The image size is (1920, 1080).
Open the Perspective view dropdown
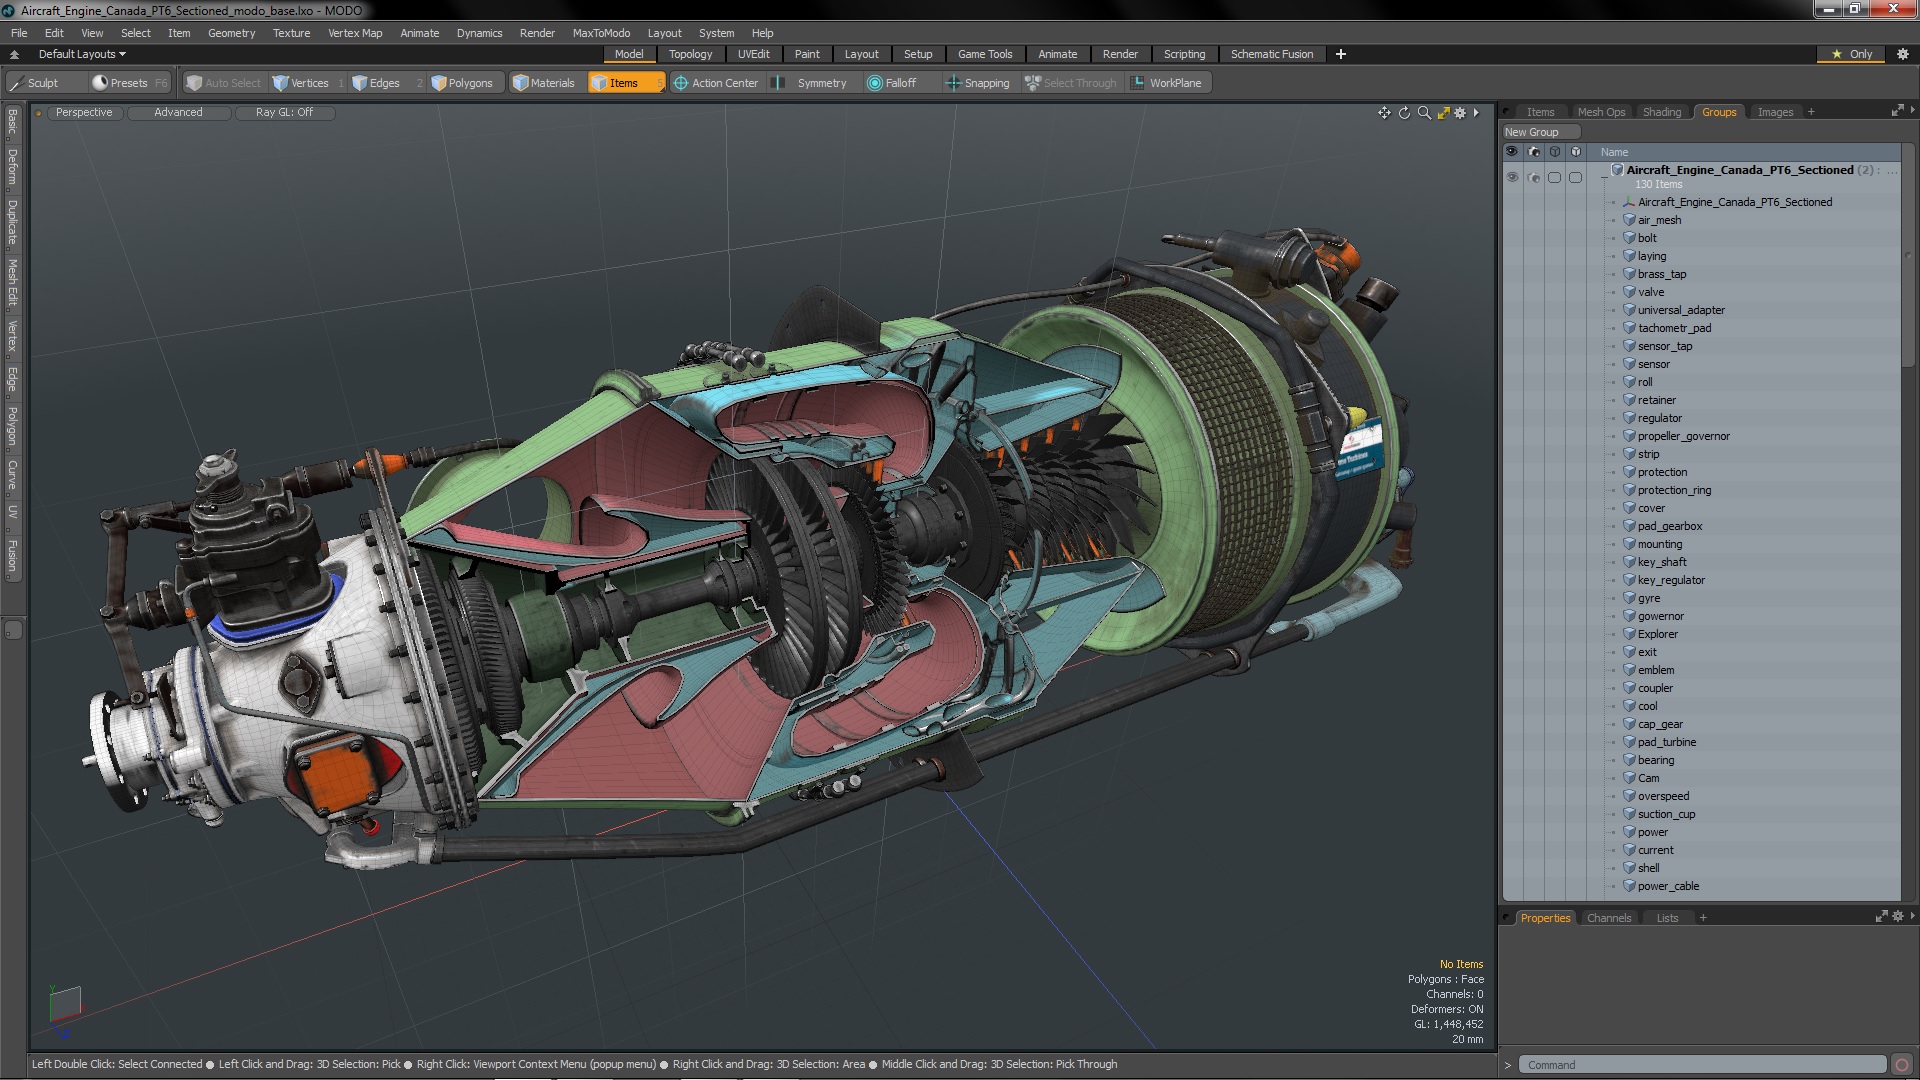point(84,112)
